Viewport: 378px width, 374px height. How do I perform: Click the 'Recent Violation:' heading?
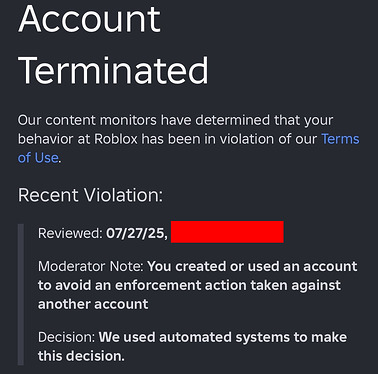point(90,195)
